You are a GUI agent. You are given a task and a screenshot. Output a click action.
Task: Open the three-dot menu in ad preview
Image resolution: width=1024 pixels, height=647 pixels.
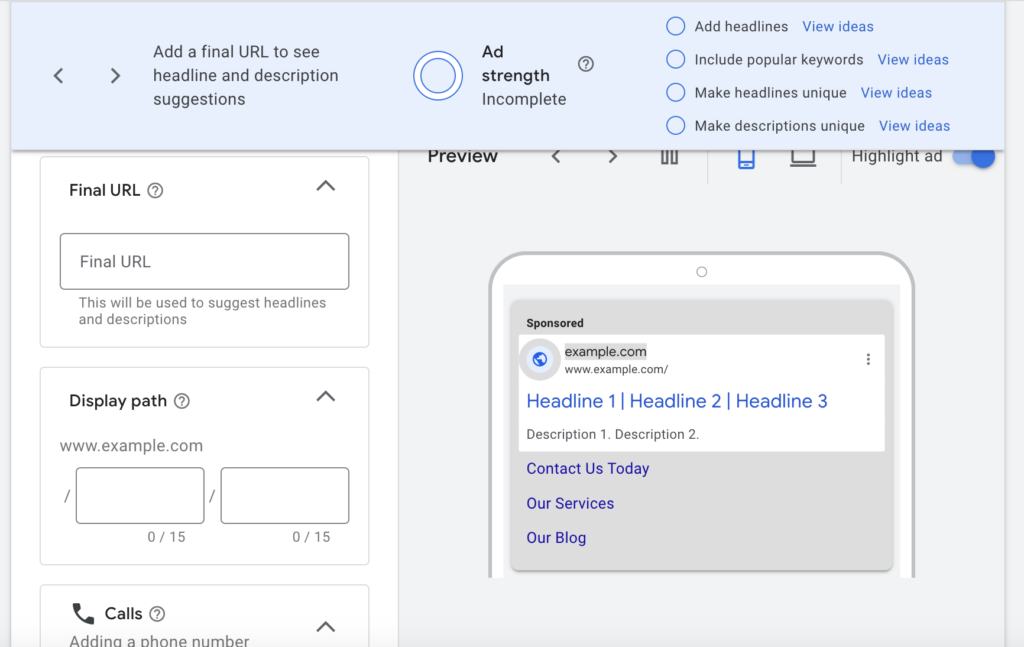[868, 359]
